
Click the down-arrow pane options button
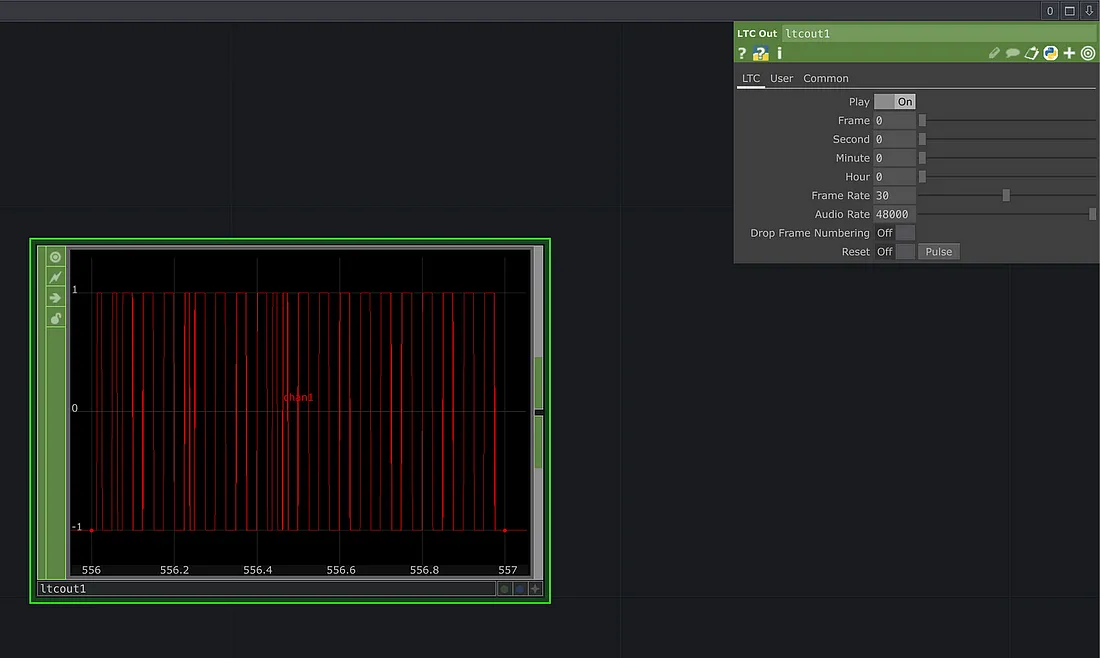coord(1089,11)
